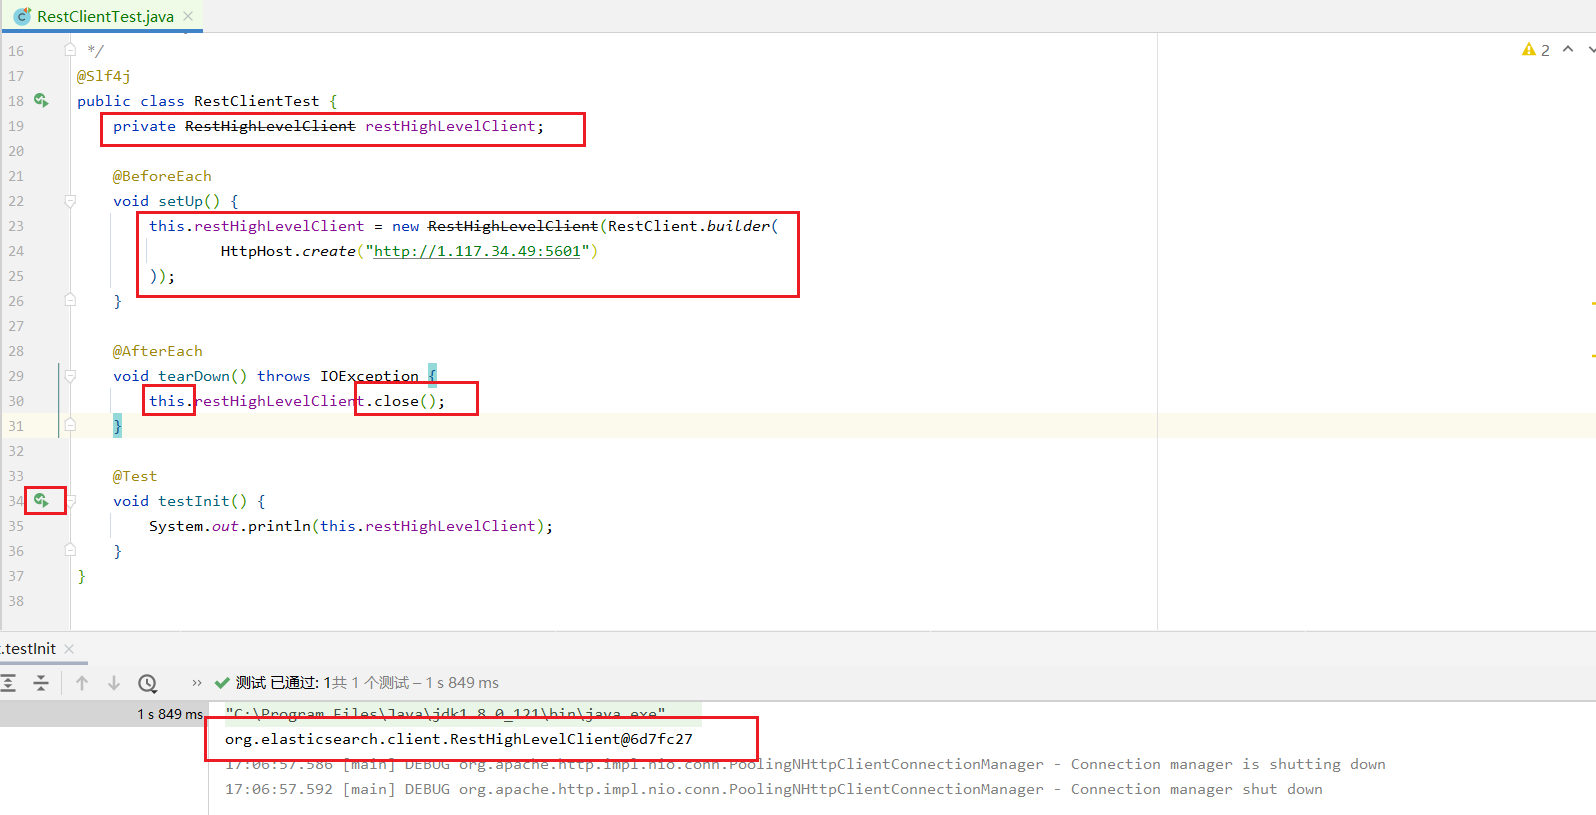The height and width of the screenshot is (815, 1596).
Task: Show more run toolbar actions chevron
Action: click(x=197, y=683)
